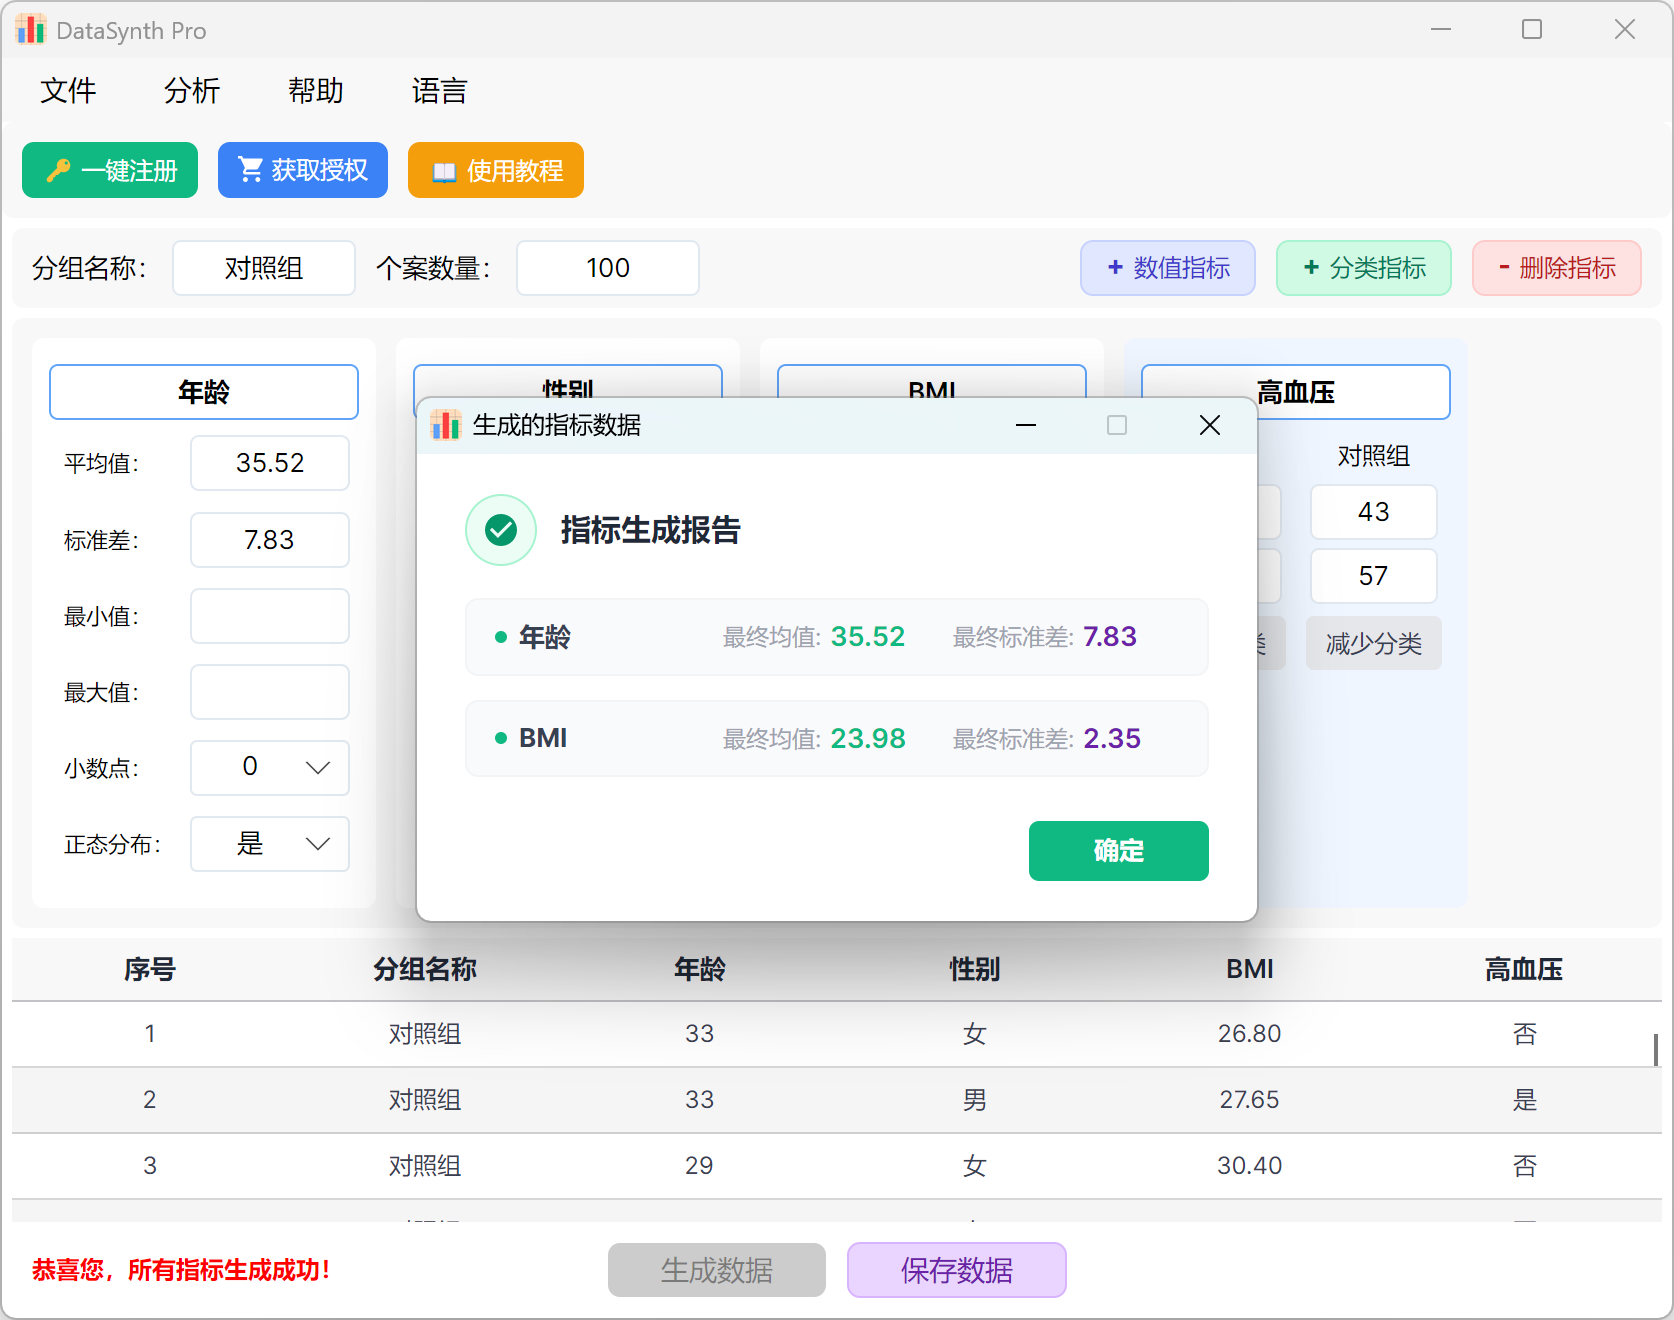
Task: Click the book icon on 使用教程
Action: (x=444, y=172)
